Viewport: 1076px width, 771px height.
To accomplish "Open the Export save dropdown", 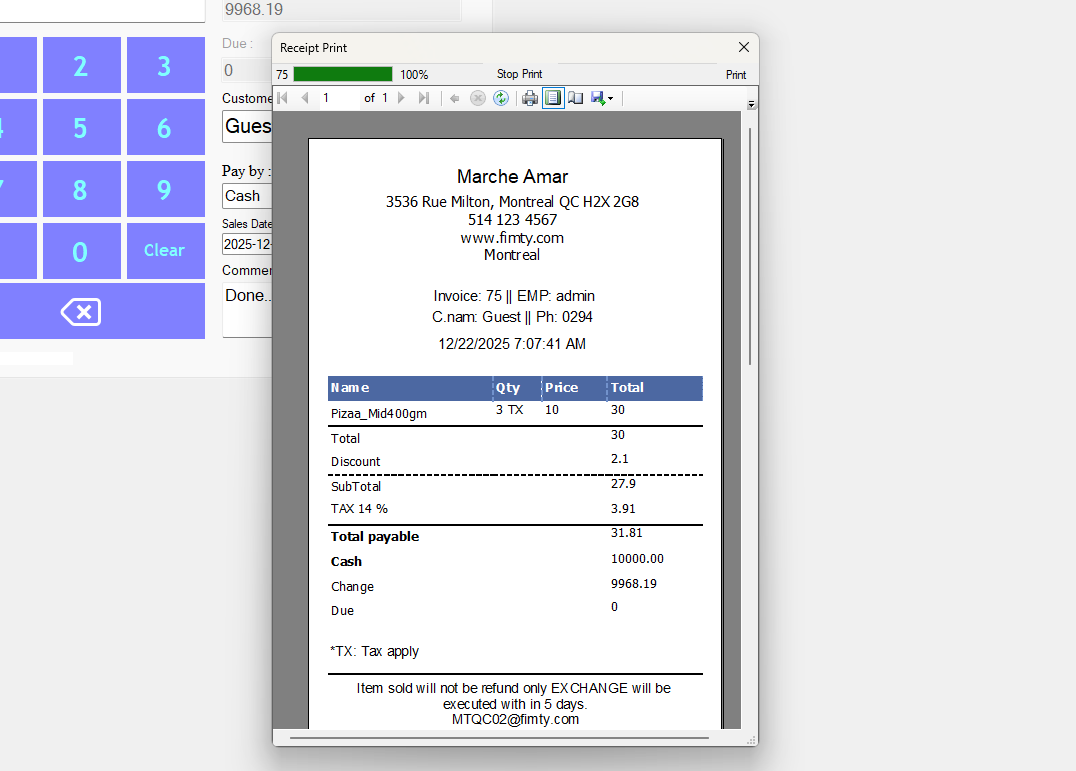I will (602, 98).
